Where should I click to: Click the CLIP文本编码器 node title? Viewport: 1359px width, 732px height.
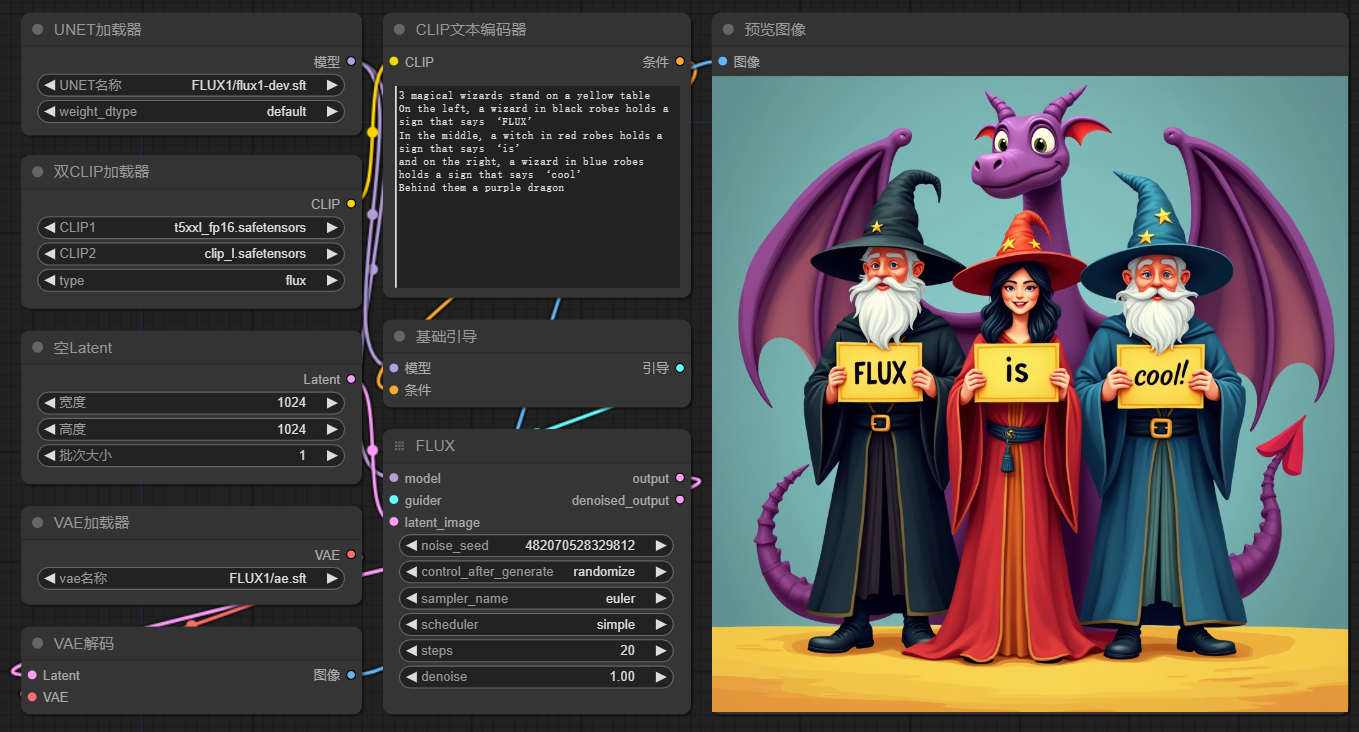pos(471,30)
